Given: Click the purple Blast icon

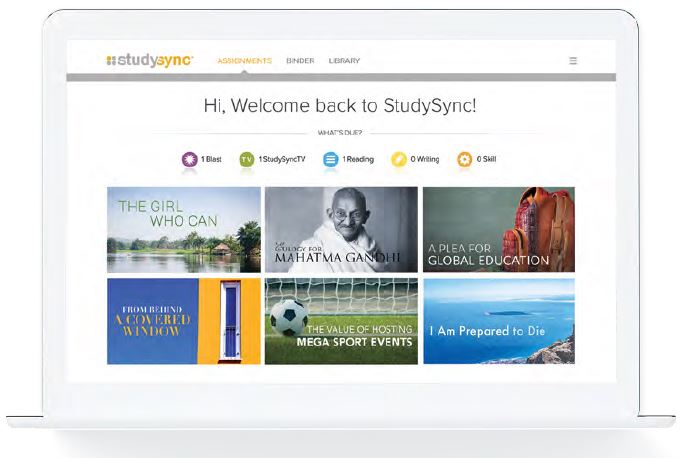Looking at the screenshot, I should (x=189, y=159).
